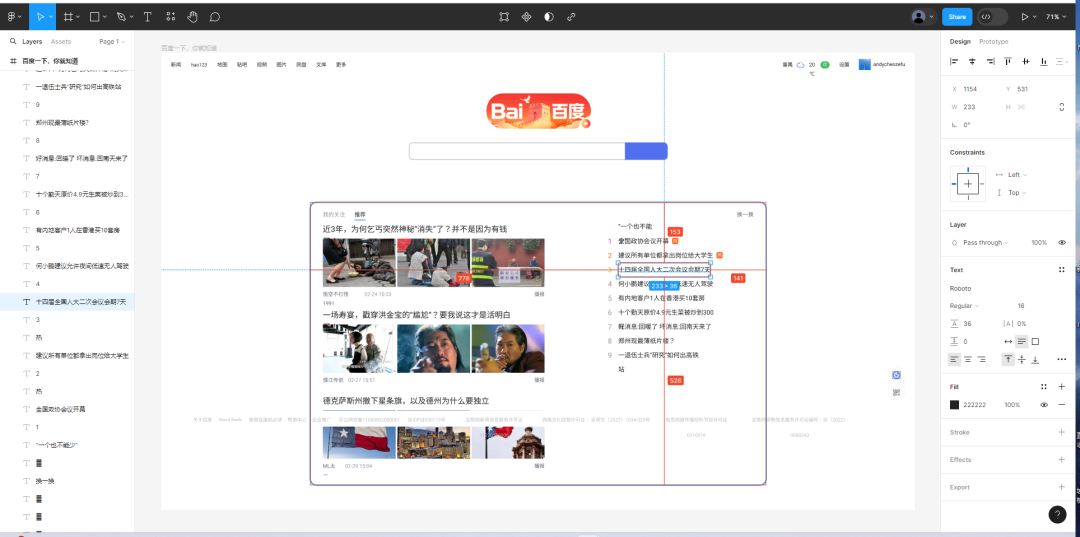
Task: Click the link chain icon in toolbar
Action: click(x=571, y=17)
